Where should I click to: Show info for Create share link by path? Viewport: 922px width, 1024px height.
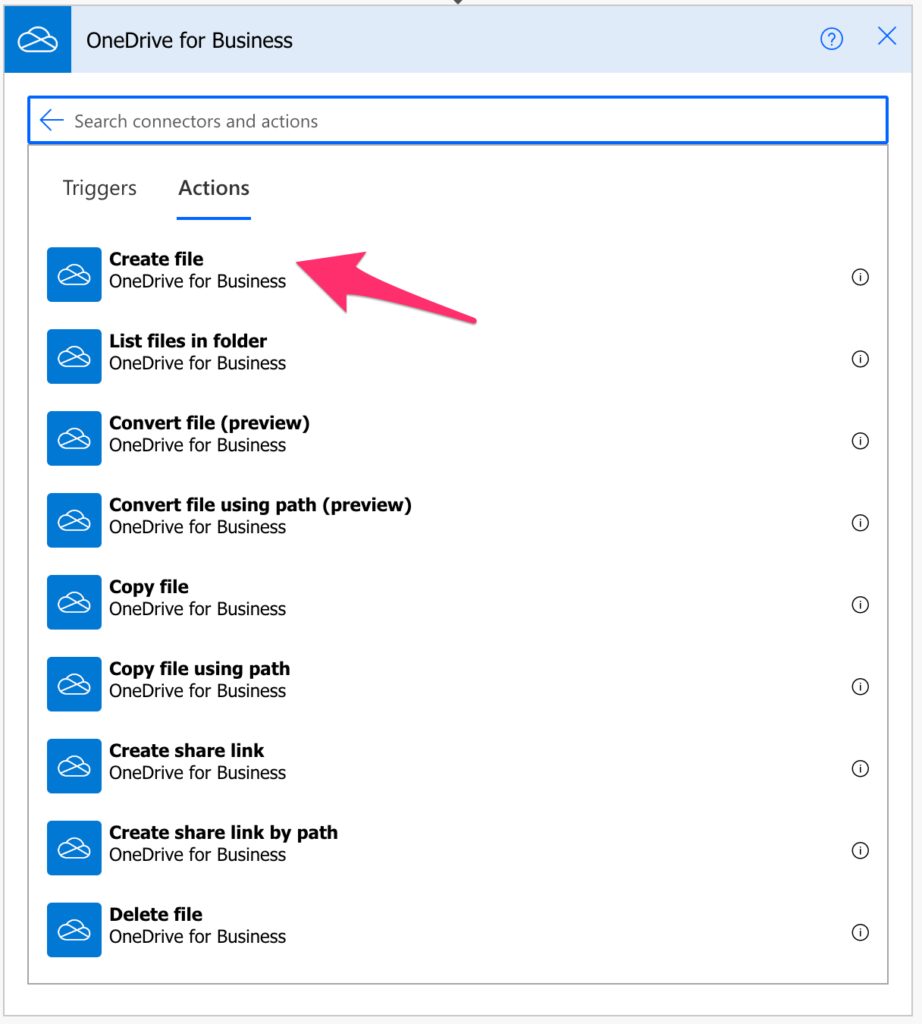click(x=860, y=851)
